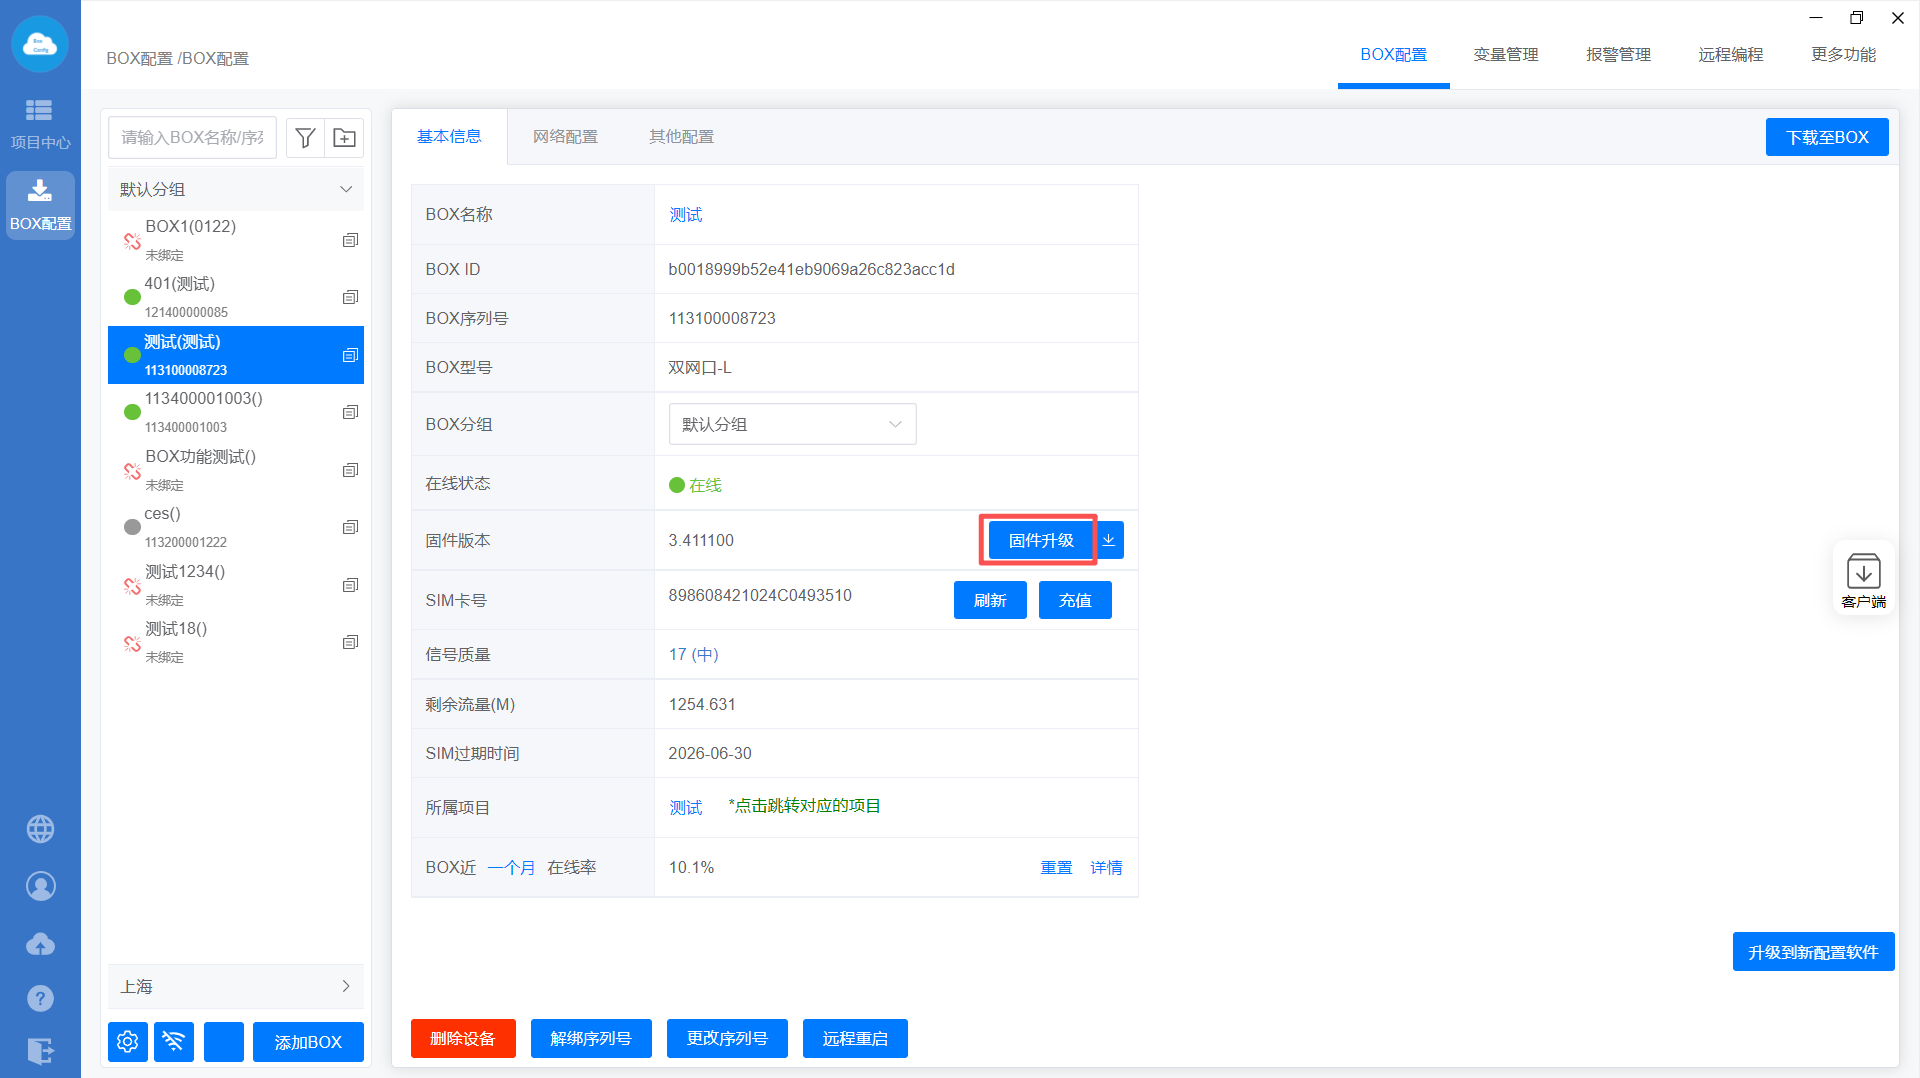Click the filter funnel icon
1920x1078 pixels.
tap(306, 138)
